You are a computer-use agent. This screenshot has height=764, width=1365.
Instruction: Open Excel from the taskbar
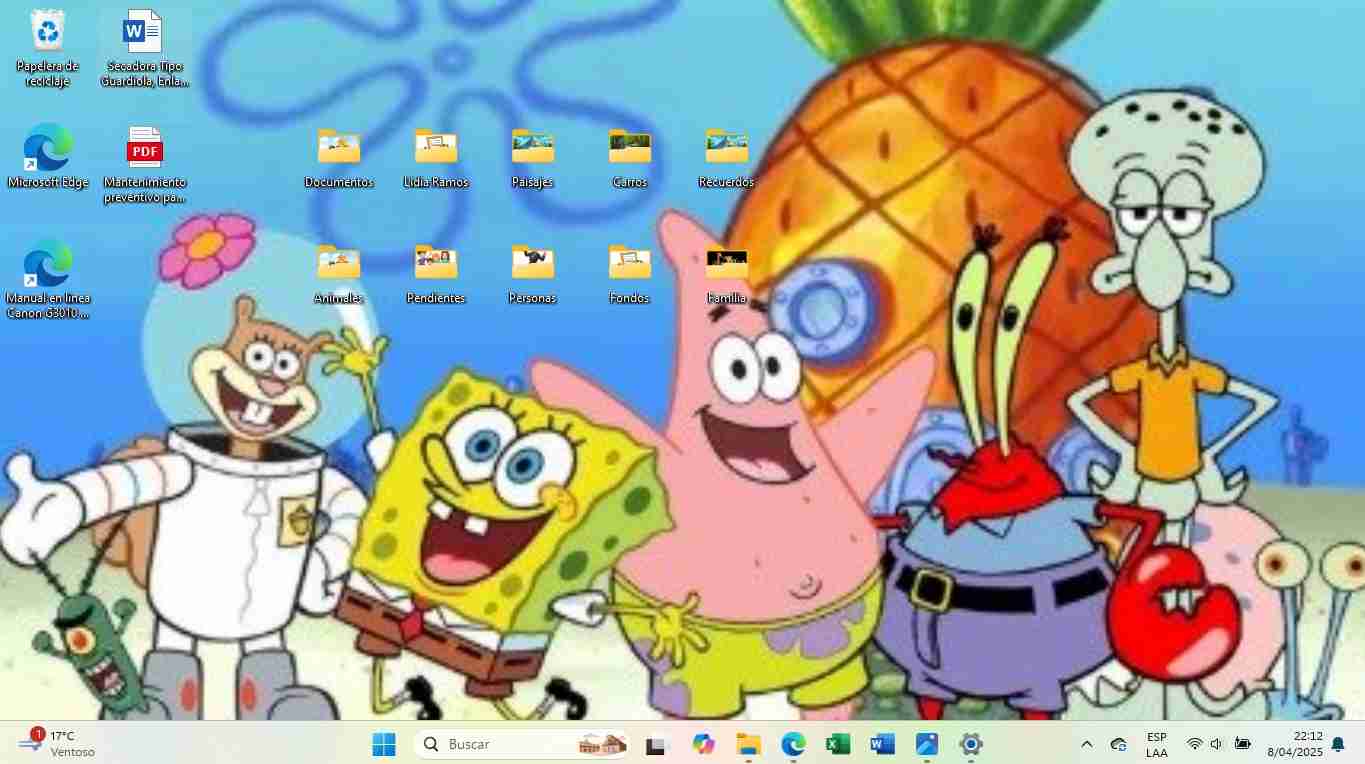click(838, 744)
